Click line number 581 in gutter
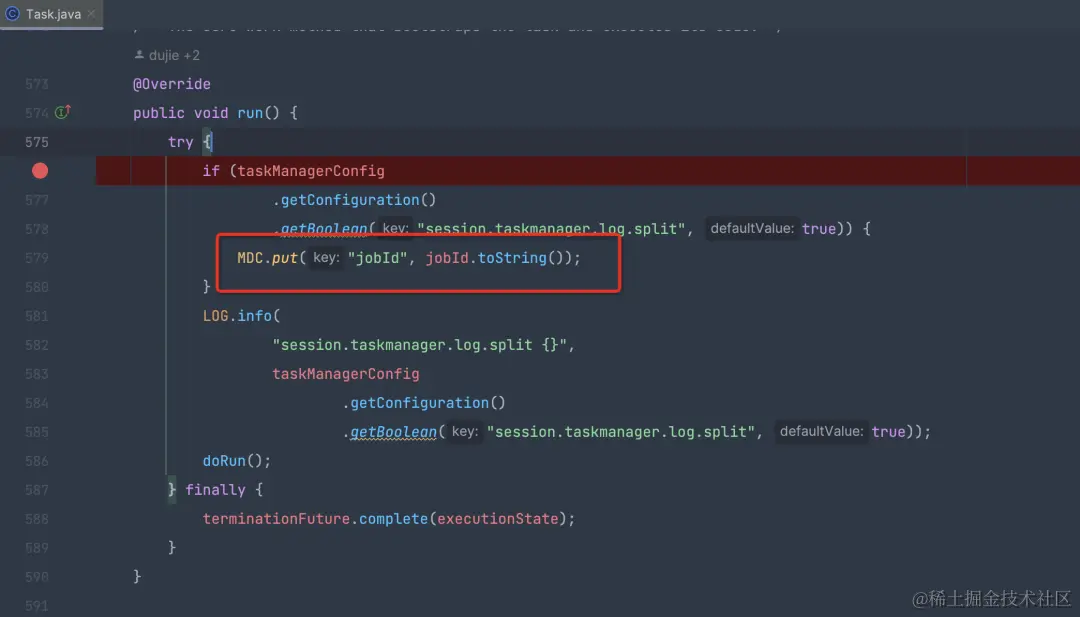 [37, 316]
